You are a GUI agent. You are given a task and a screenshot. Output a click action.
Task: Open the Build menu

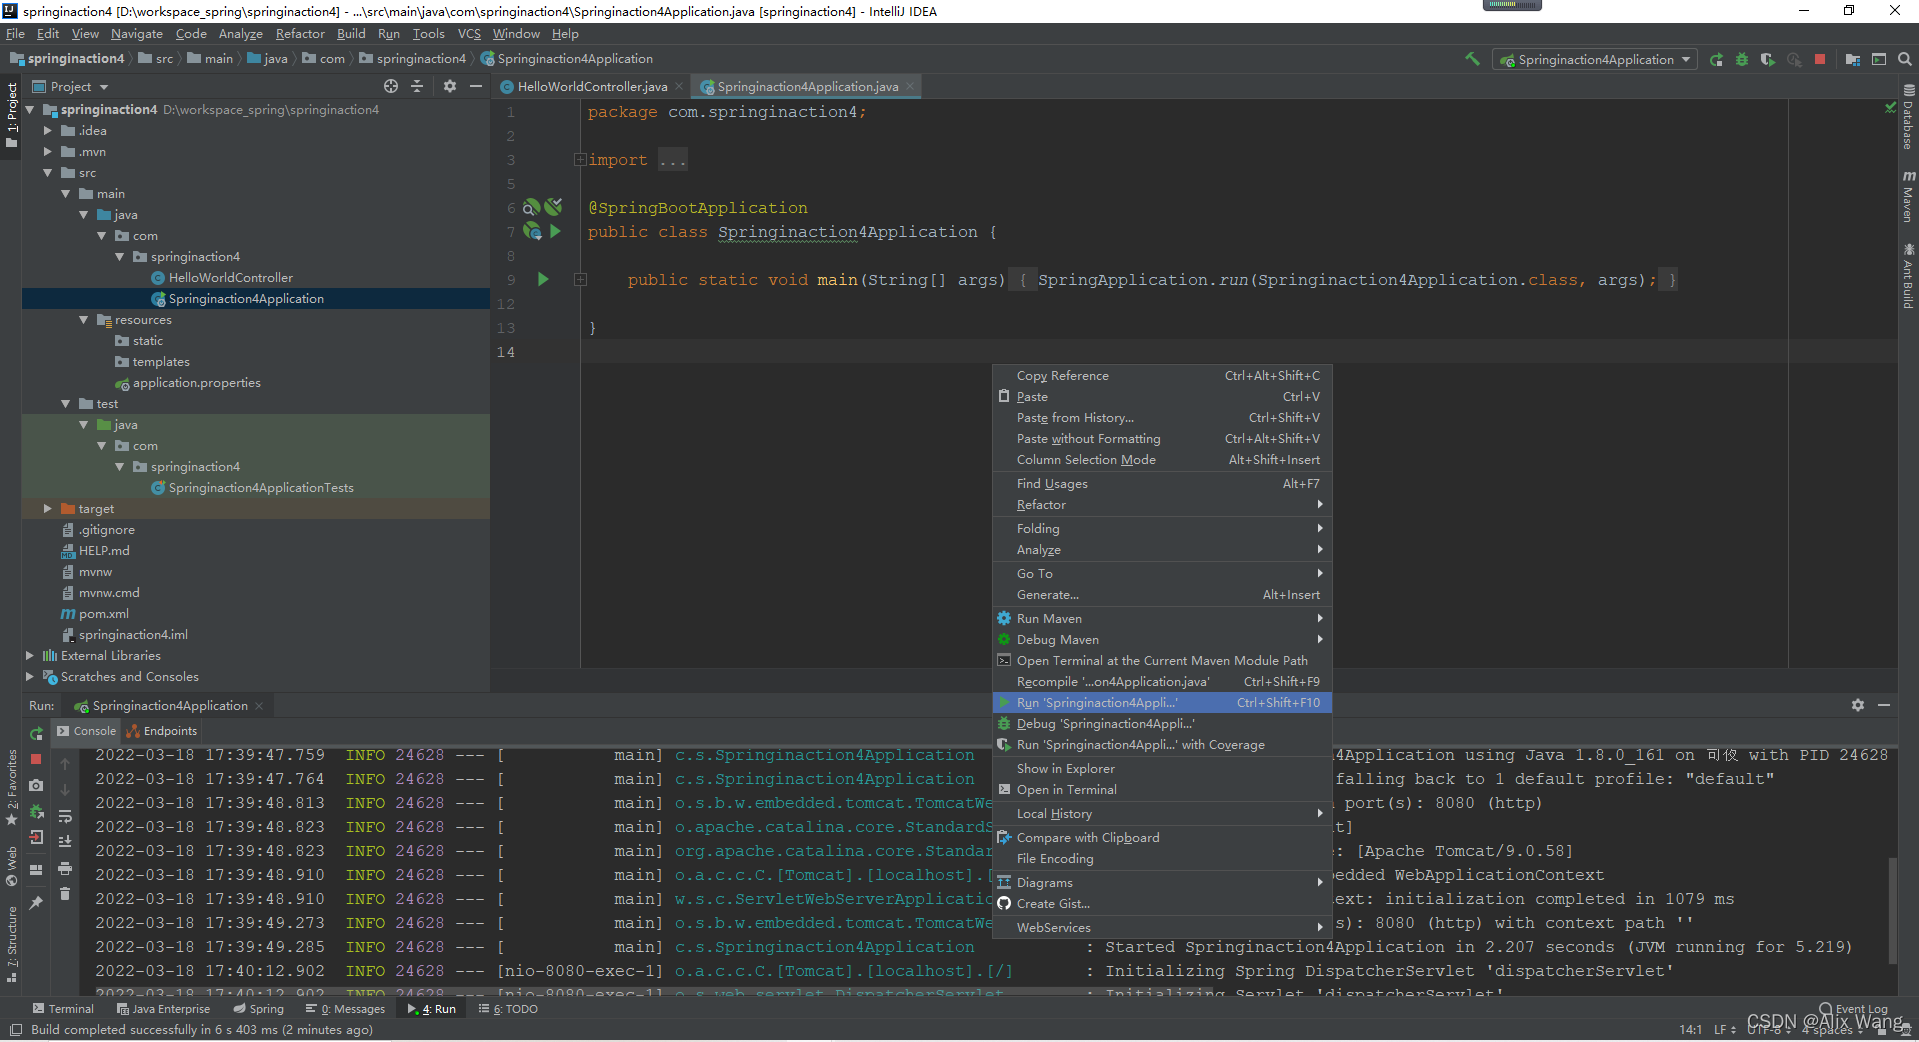click(x=351, y=33)
